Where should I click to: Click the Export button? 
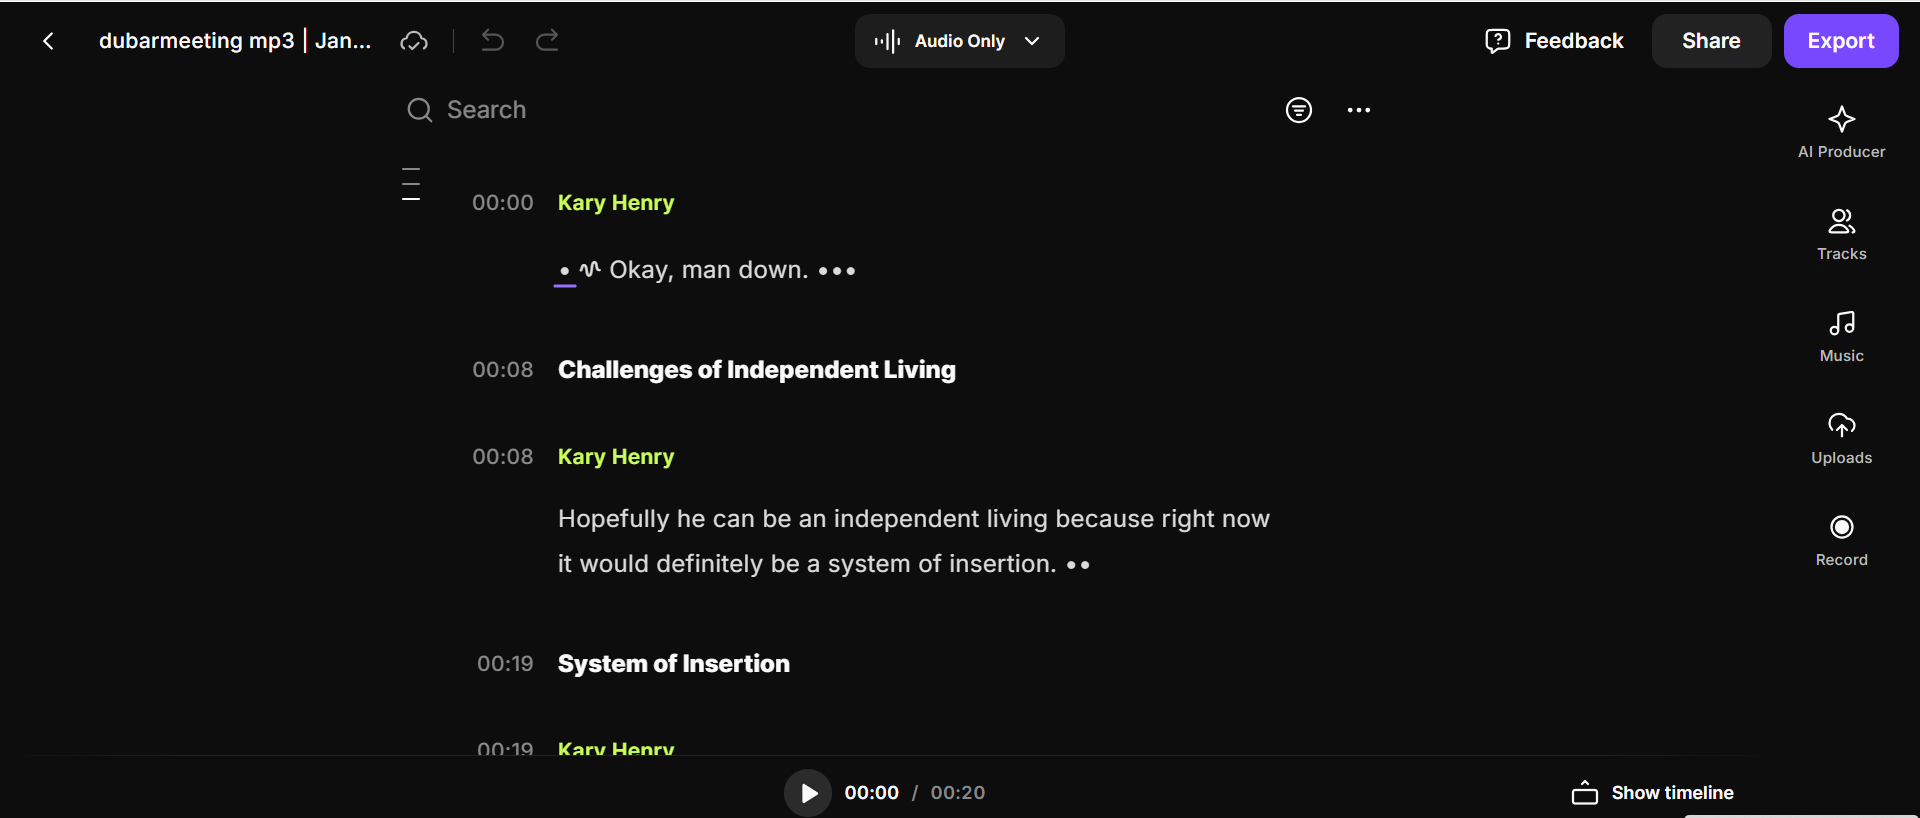(x=1840, y=41)
